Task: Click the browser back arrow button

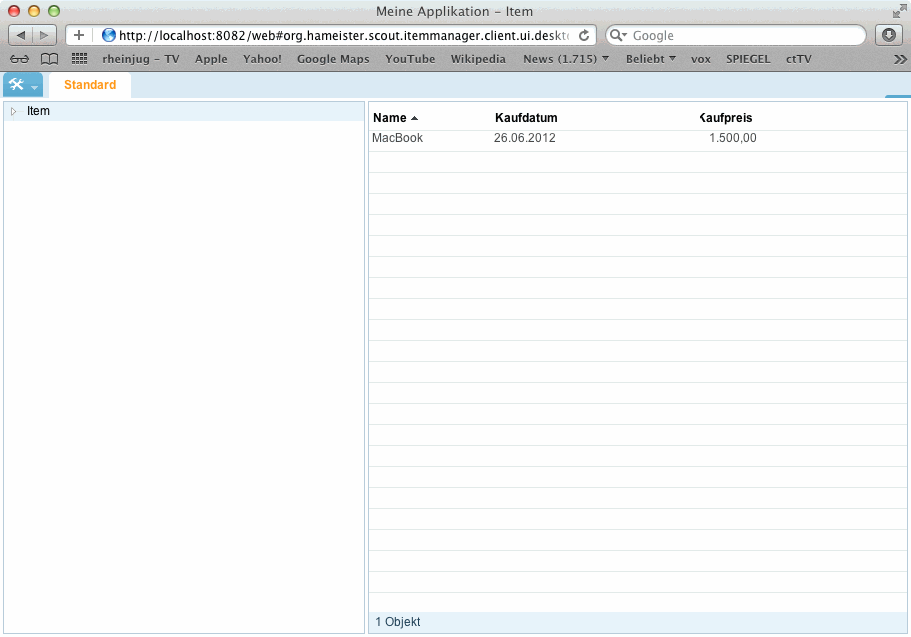Action: pyautogui.click(x=22, y=35)
